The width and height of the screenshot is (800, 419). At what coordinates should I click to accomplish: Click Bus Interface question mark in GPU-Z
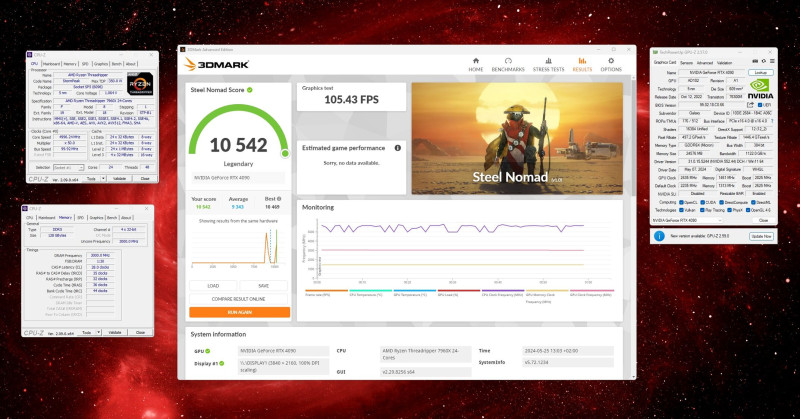772,121
